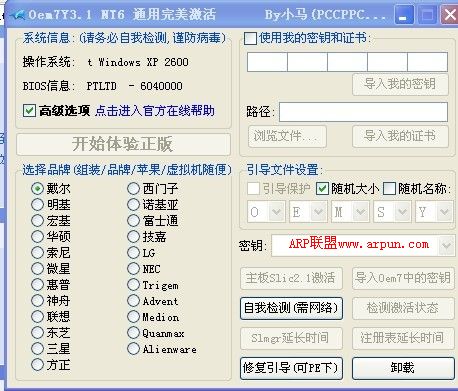Viewport: 458px width, 391px height.
Task: Click the third product key segment box
Action: pos(347,62)
